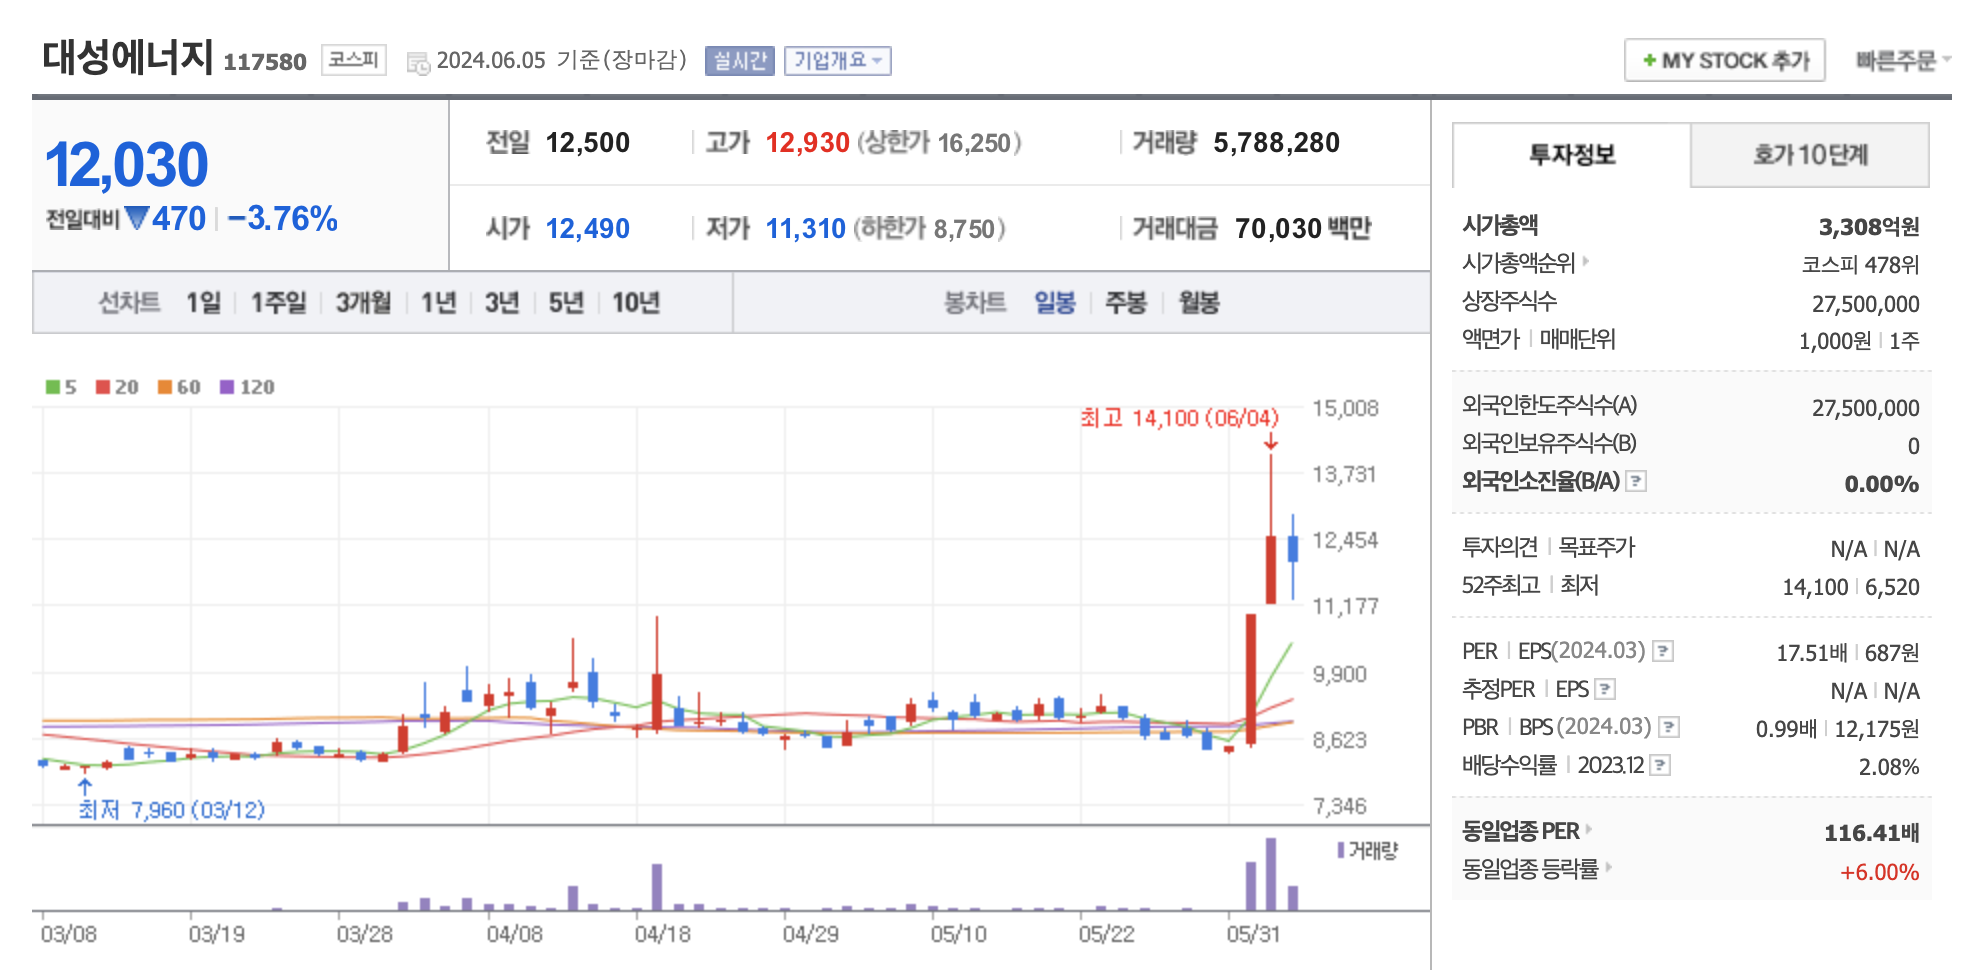This screenshot has height=970, width=1982.
Task: Open the 기업개요 dropdown
Action: [x=837, y=61]
